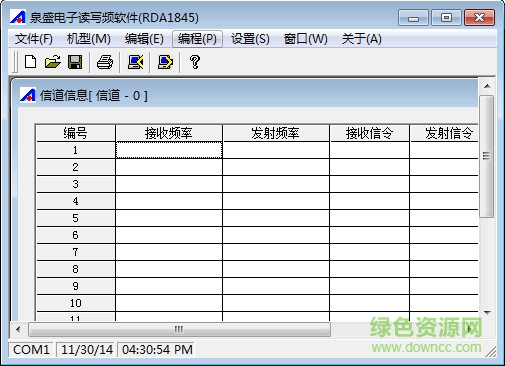Maximize the main window
Image resolution: width=505 pixels, height=366 pixels.
pyautogui.click(x=446, y=18)
